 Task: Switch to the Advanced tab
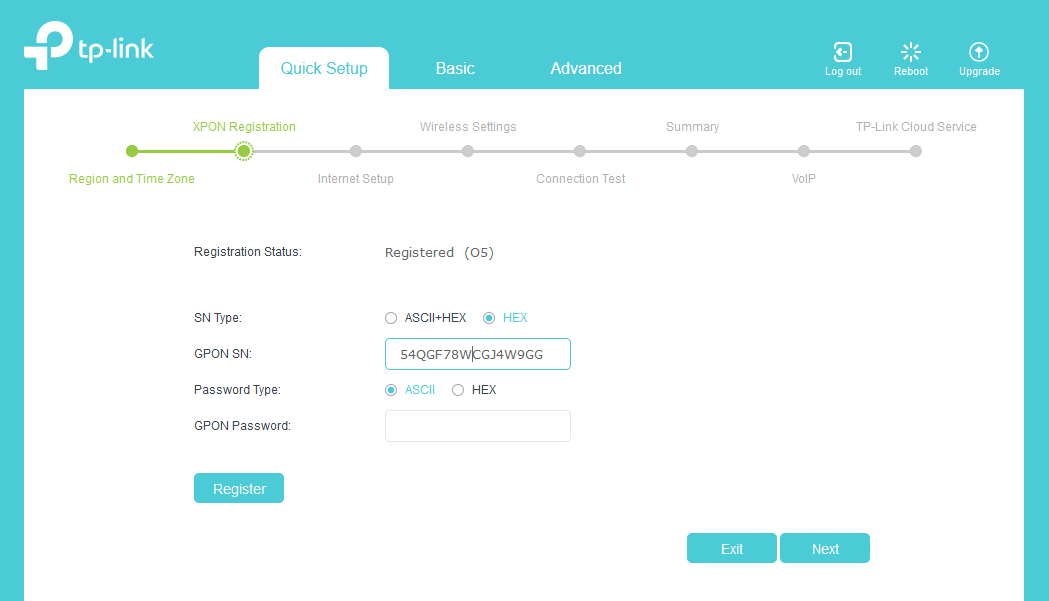pyautogui.click(x=585, y=68)
